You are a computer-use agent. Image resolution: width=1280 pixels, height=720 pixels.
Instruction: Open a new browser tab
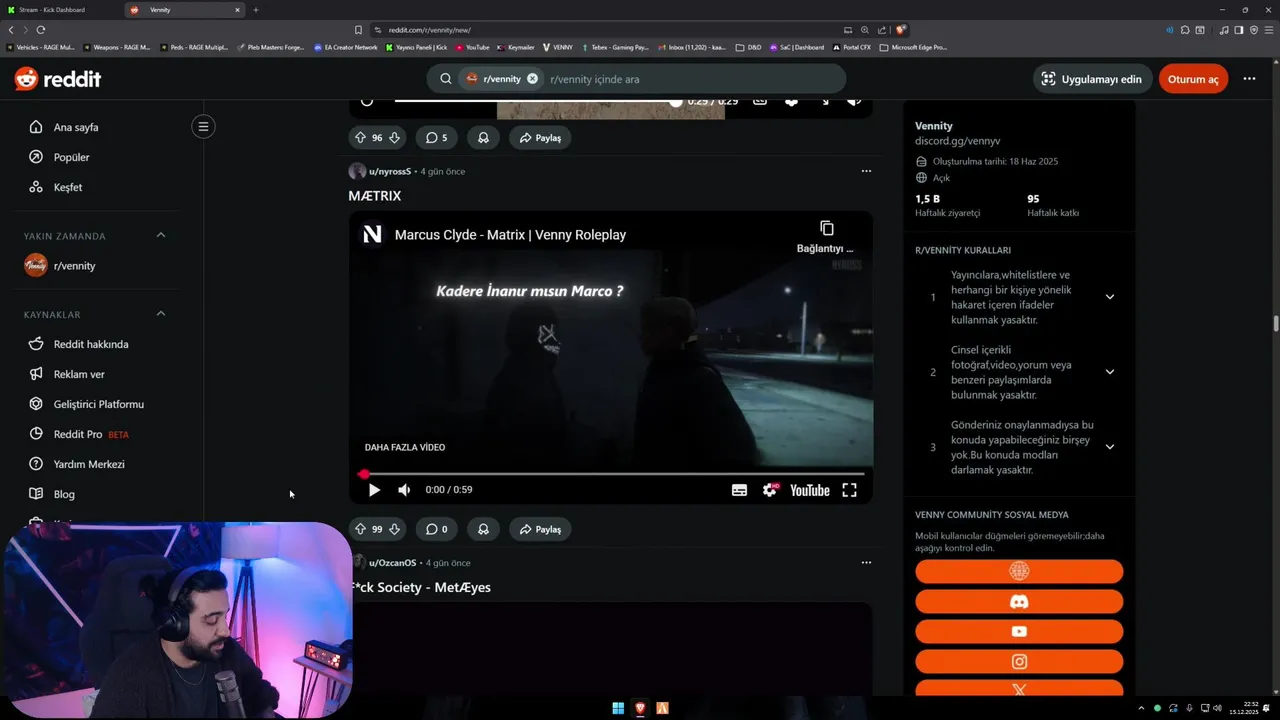pyautogui.click(x=255, y=10)
